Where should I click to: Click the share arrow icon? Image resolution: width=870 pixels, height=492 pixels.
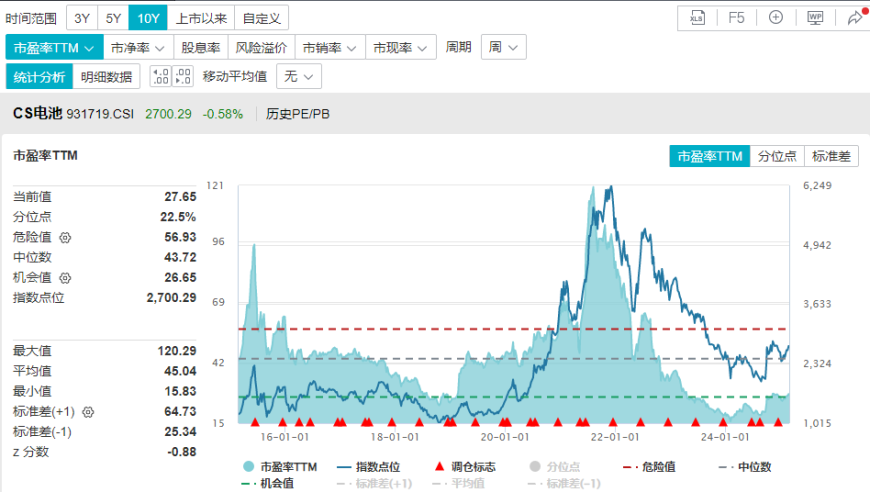pos(855,18)
